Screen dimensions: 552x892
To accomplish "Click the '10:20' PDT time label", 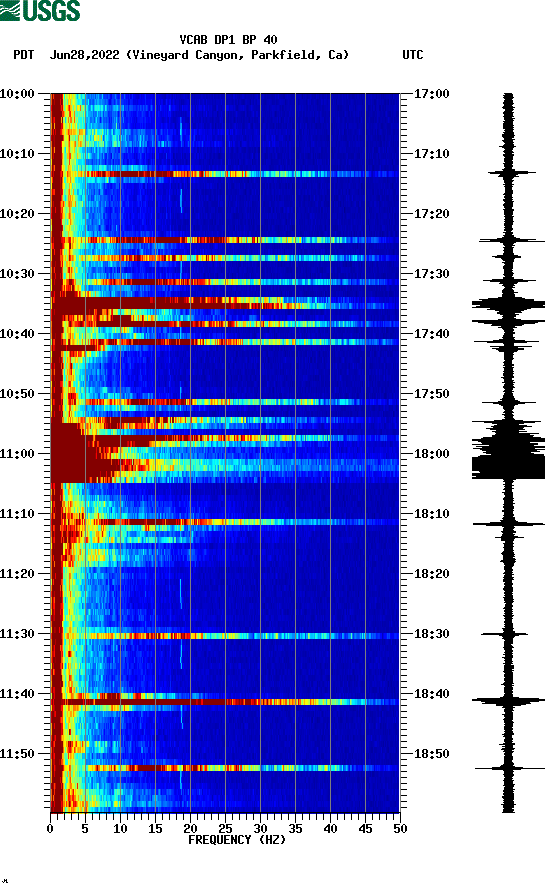I will coord(17,213).
